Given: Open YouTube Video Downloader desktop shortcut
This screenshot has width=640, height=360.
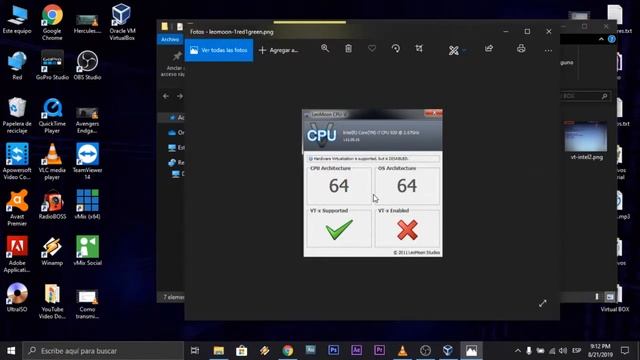Looking at the screenshot, I should [x=52, y=301].
